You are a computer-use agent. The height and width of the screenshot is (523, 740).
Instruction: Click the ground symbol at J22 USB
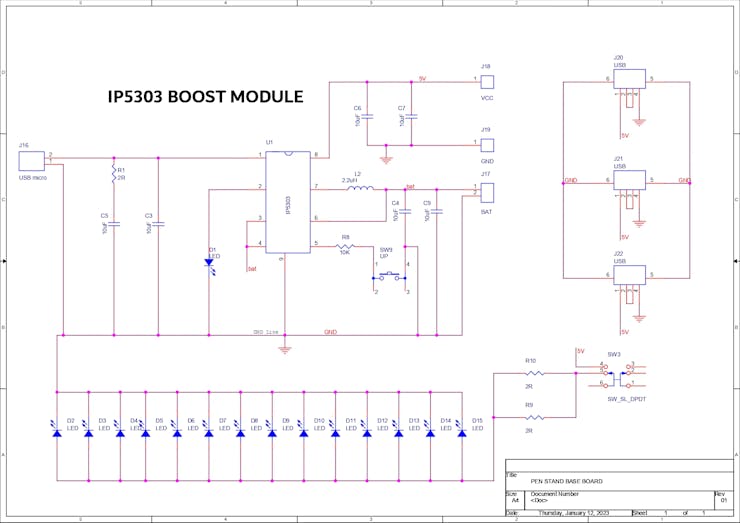pyautogui.click(x=639, y=319)
